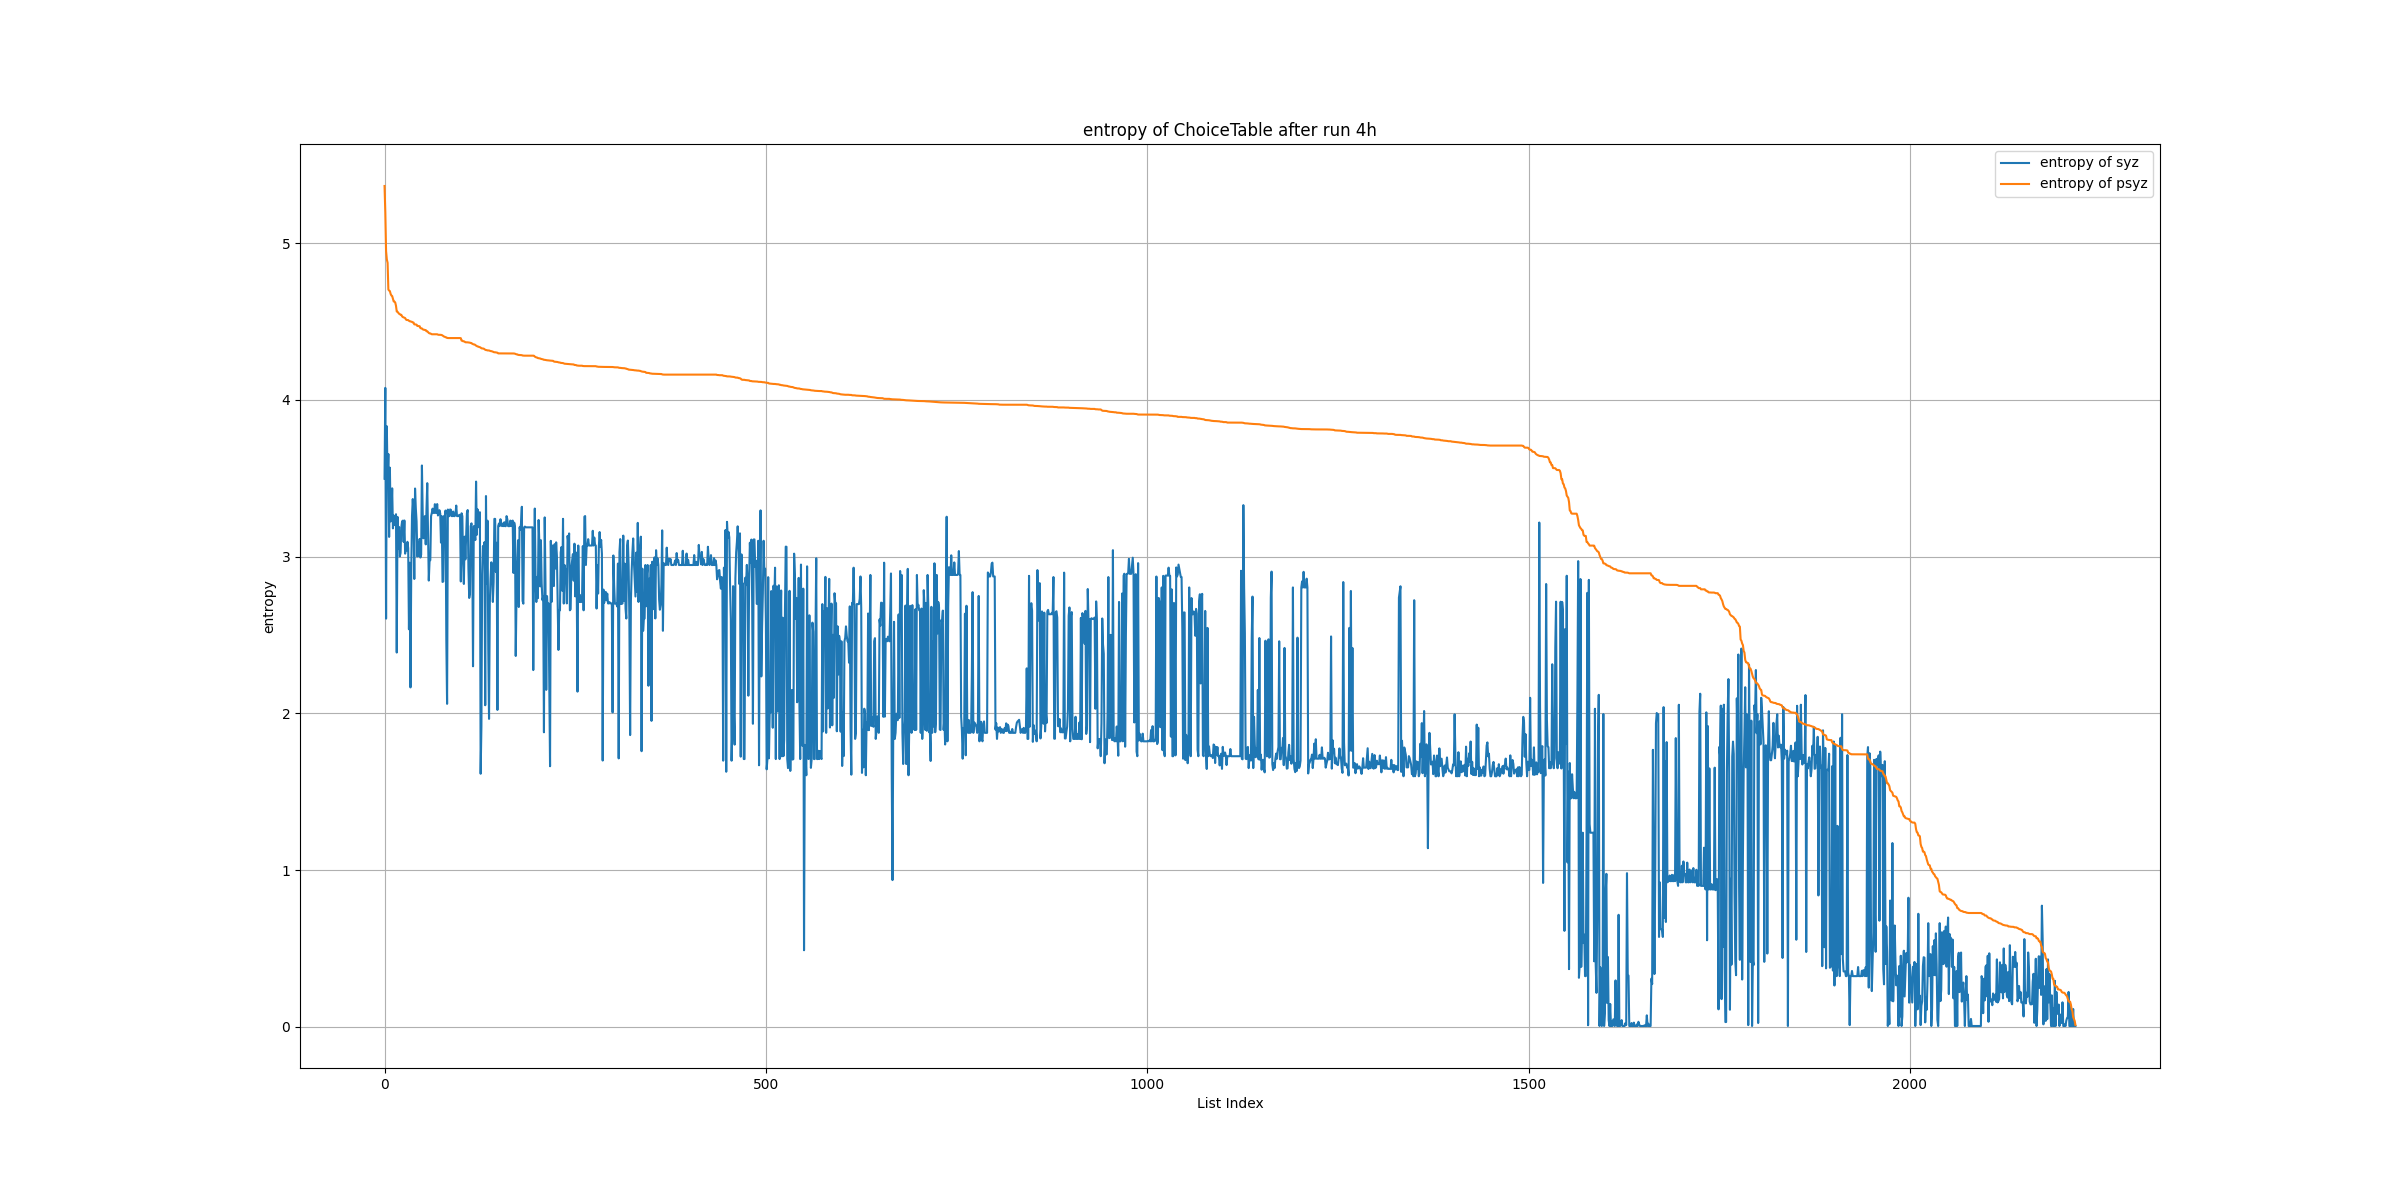Viewport: 2400px width, 1200px height.
Task: Click the y-axis tick label 2
Action: (286, 714)
